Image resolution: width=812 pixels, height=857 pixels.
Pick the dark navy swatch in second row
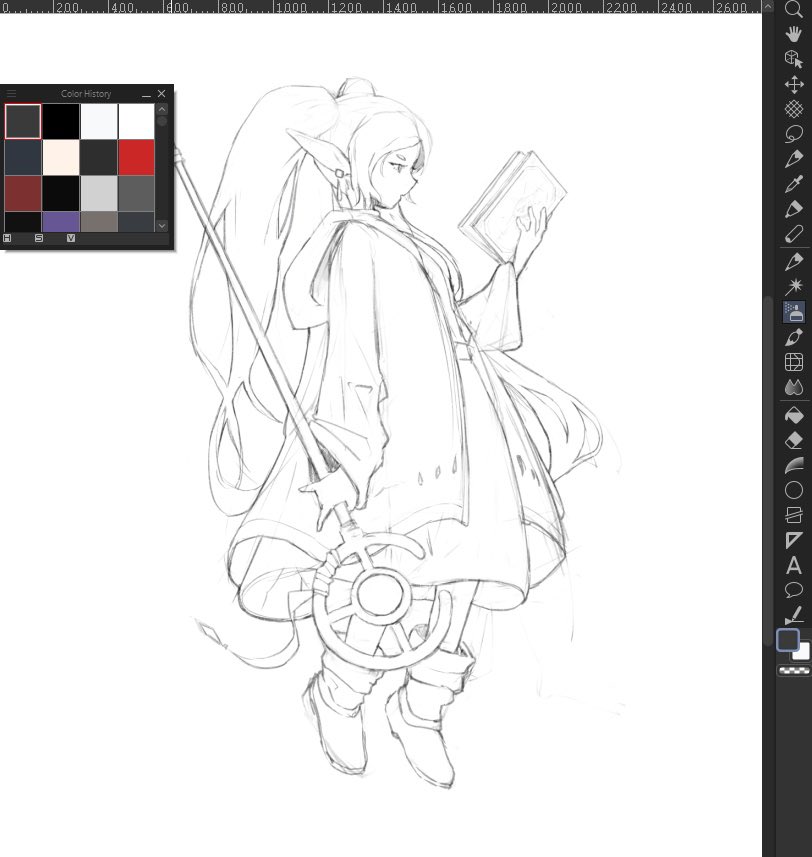coord(23,157)
